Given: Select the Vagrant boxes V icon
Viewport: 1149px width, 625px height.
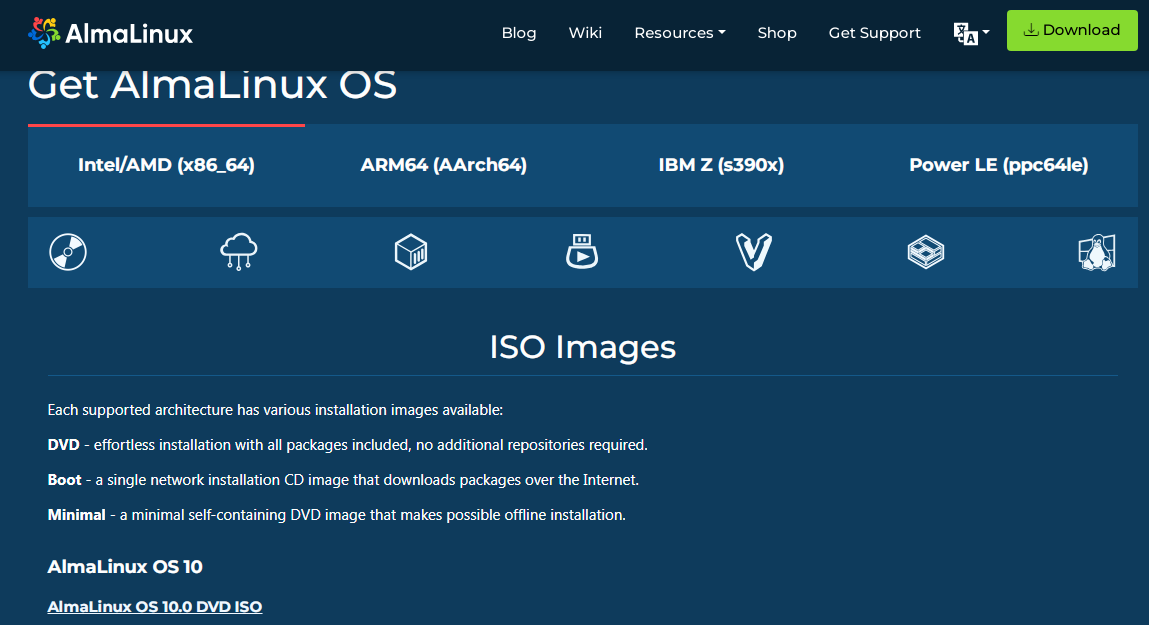Looking at the screenshot, I should [753, 252].
